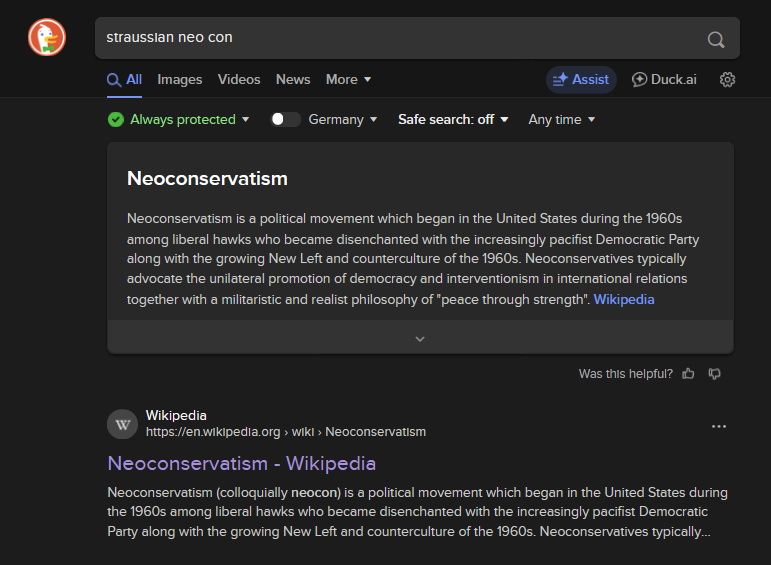
Task: Switch to the News tab
Action: click(293, 80)
